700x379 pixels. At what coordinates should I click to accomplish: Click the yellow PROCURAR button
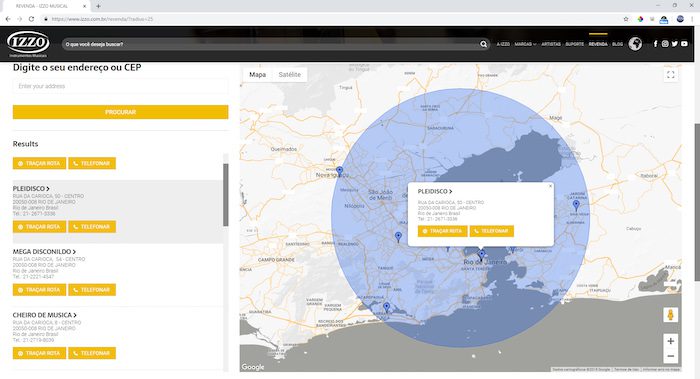click(x=121, y=112)
